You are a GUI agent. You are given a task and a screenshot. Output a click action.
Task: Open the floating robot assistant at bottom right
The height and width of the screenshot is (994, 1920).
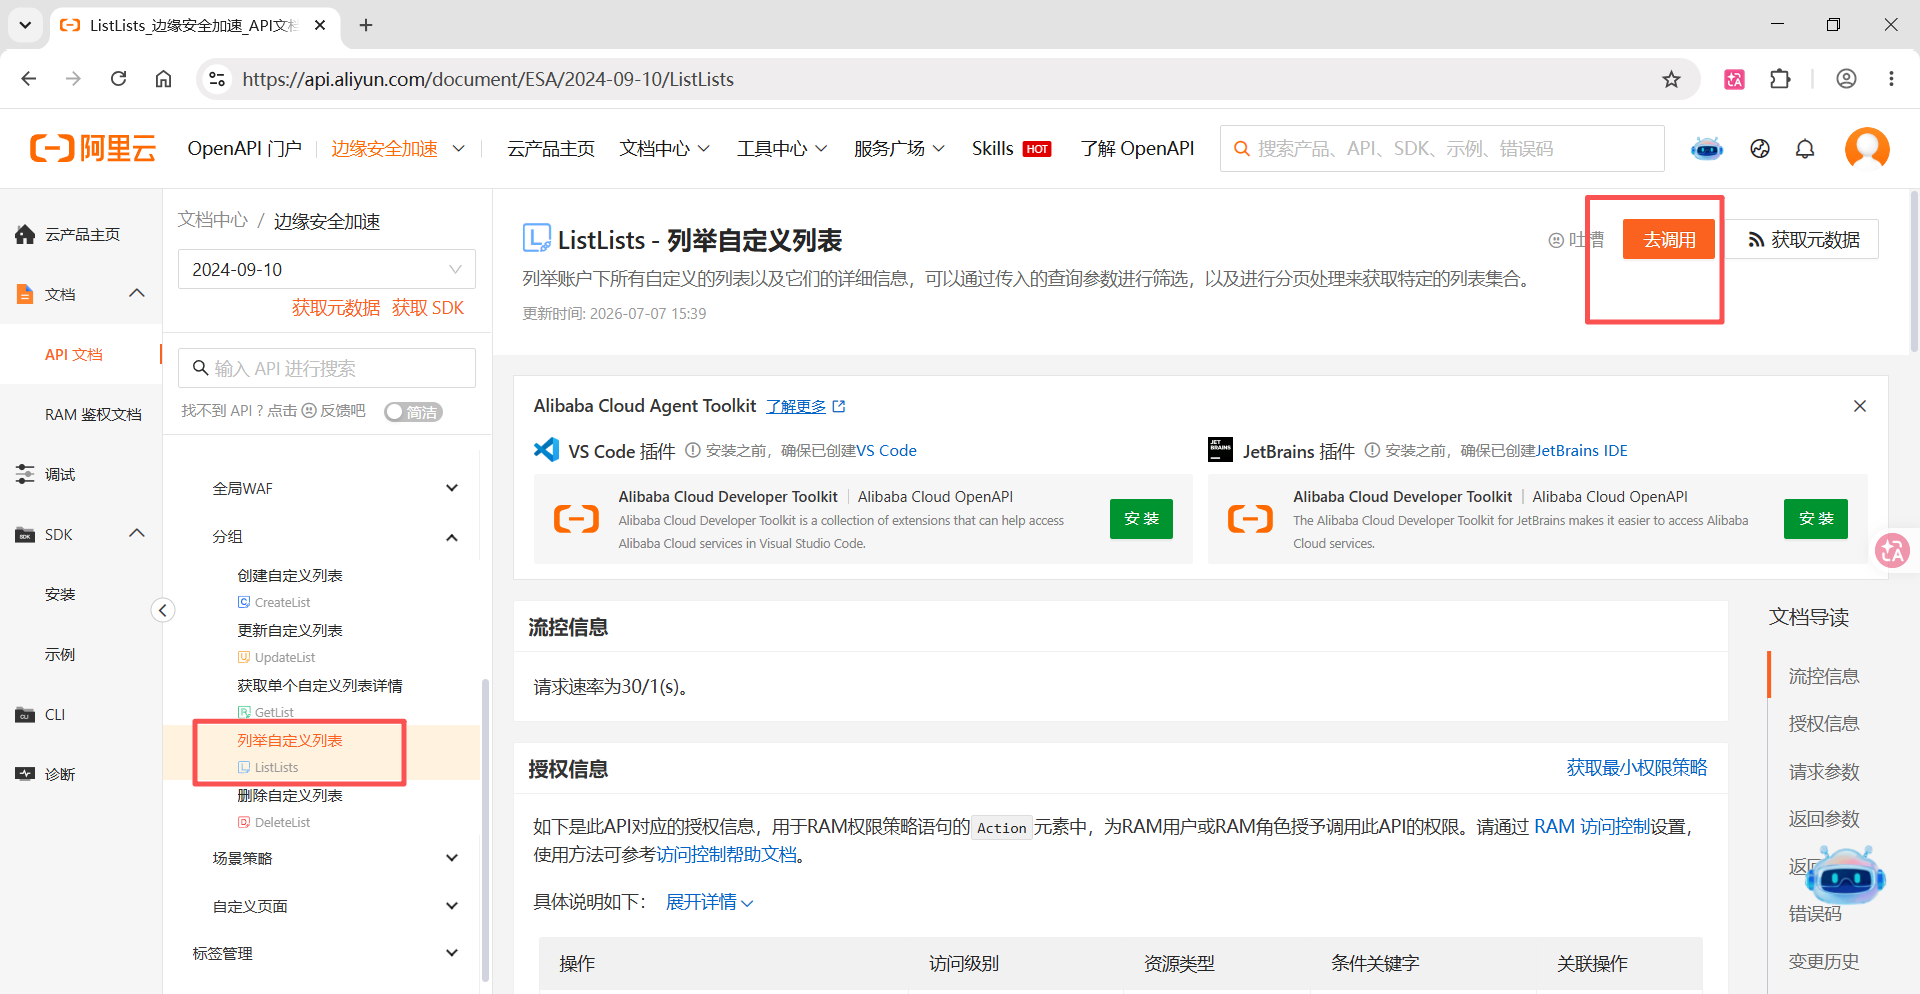1846,875
